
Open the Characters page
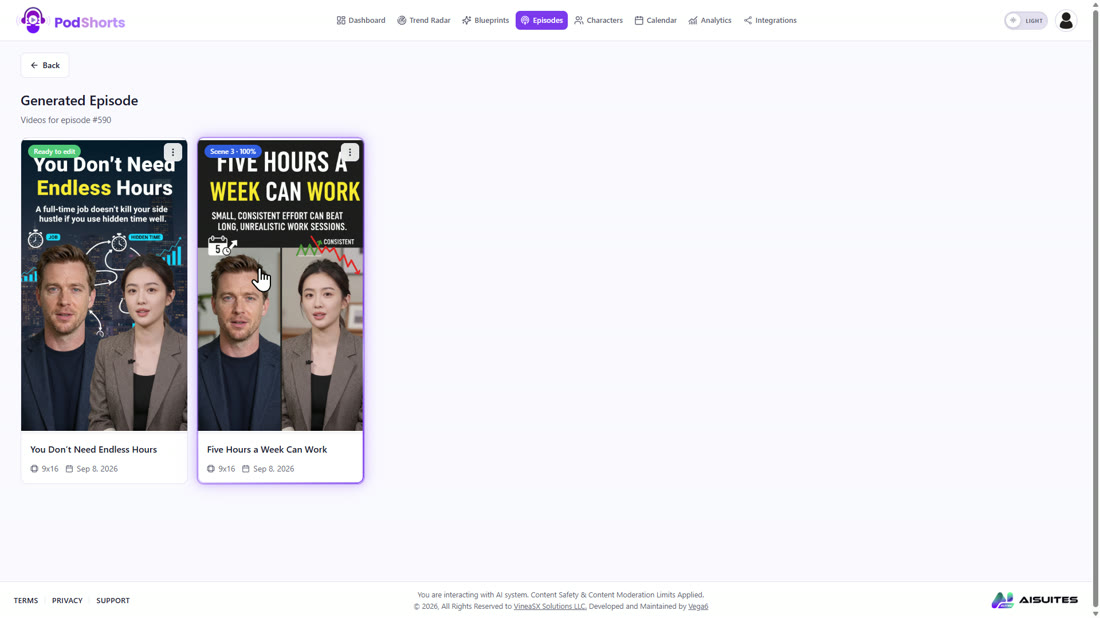pyautogui.click(x=598, y=20)
